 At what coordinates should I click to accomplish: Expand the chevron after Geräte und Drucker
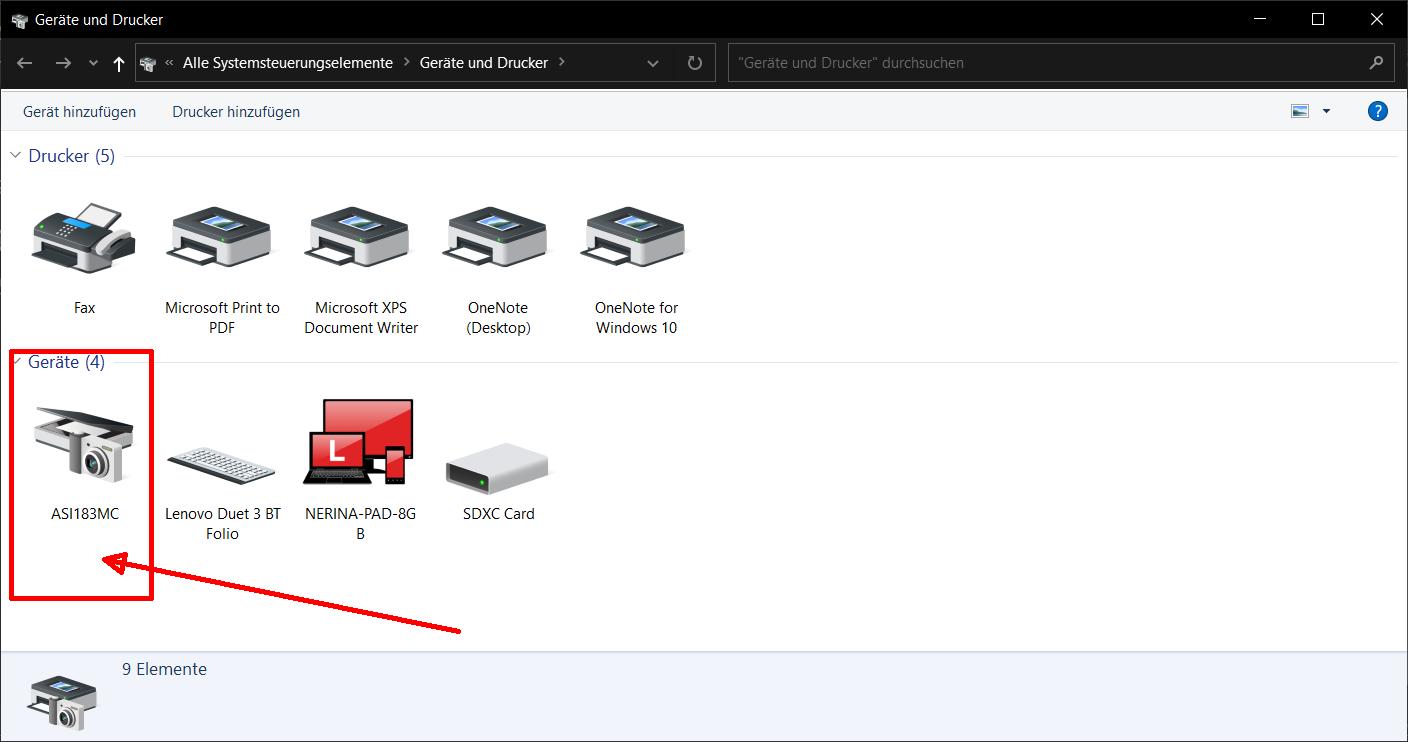coord(562,62)
